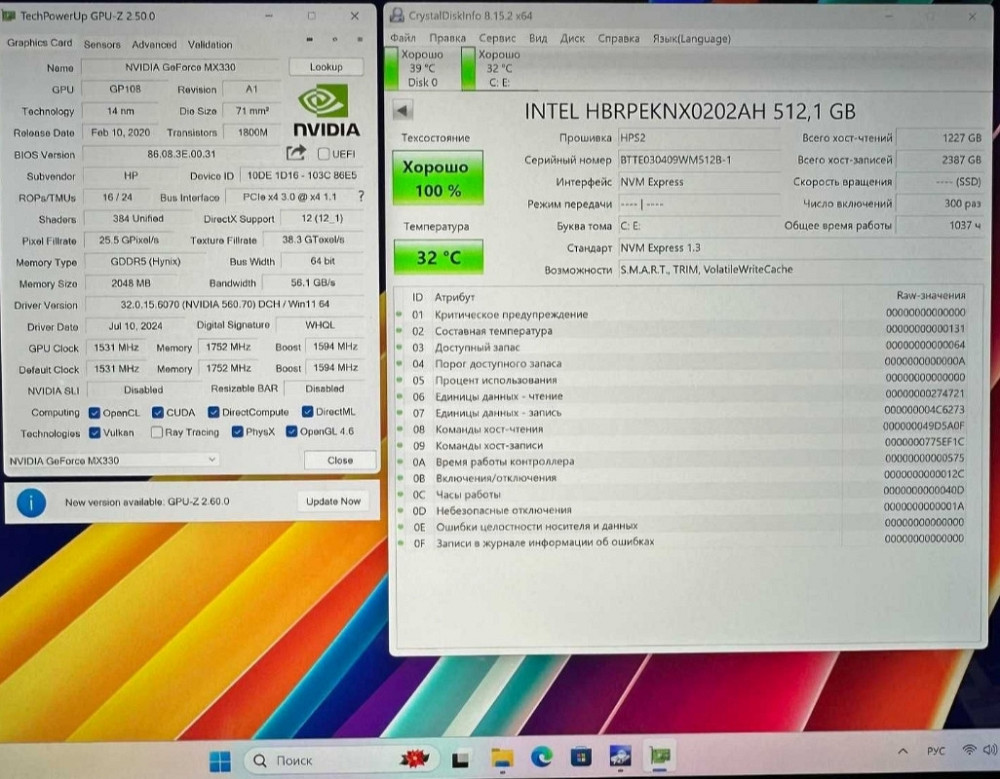Open the NVIDIA GeForce MX330 GPU dropdown

pyautogui.click(x=112, y=460)
